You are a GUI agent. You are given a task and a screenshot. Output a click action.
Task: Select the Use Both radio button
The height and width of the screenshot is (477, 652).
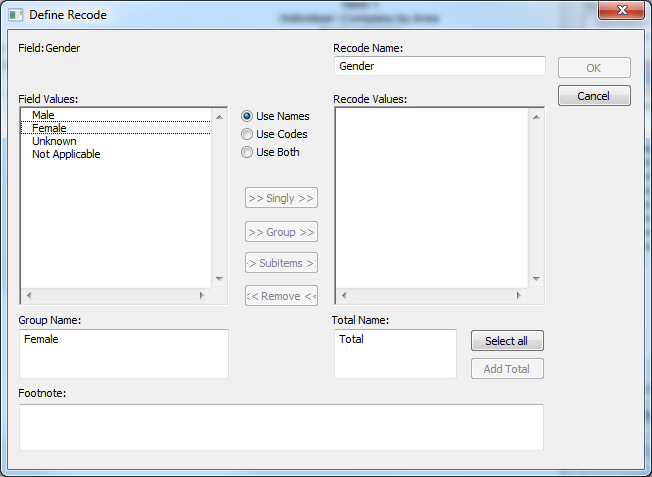coord(247,152)
